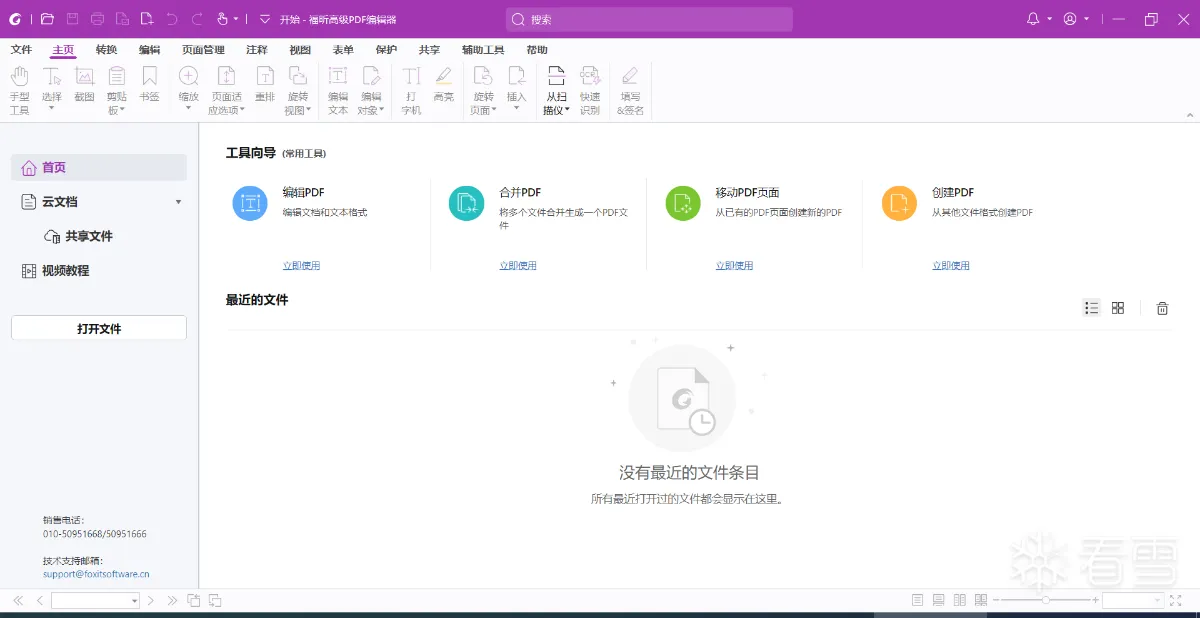Click 立即使用 under 合并PDF
The image size is (1200, 618).
pos(518,266)
